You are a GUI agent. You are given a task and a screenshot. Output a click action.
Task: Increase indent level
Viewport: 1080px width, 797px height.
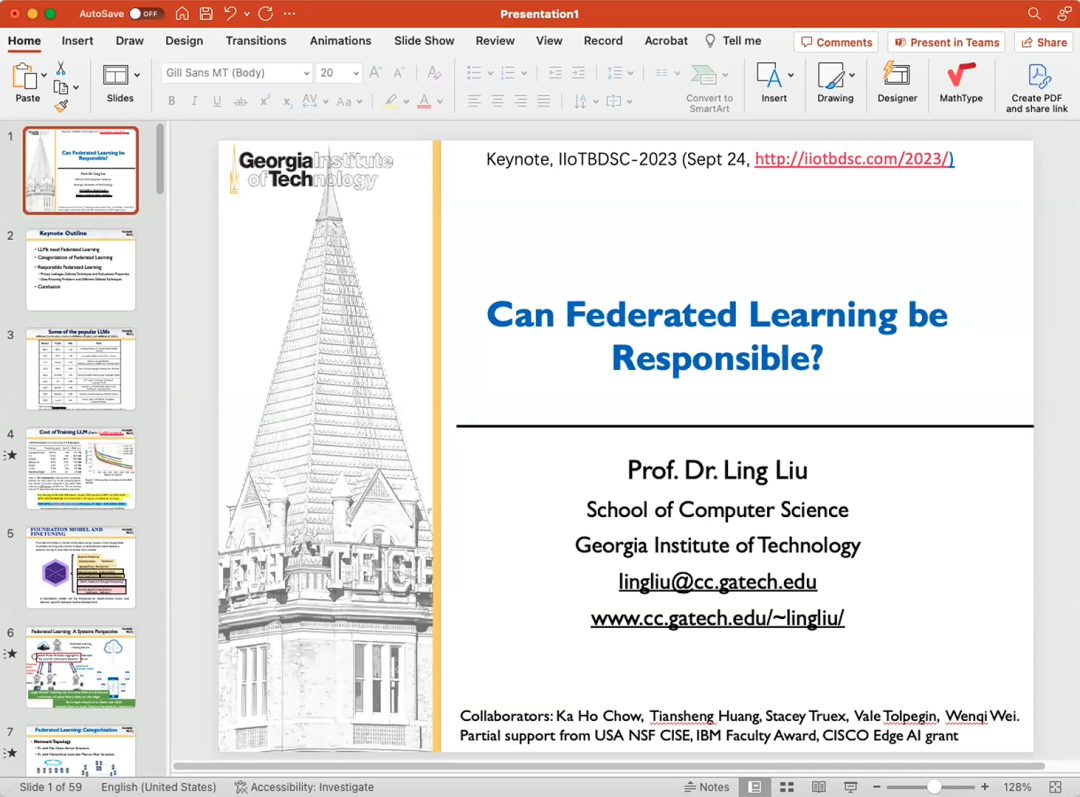[579, 72]
